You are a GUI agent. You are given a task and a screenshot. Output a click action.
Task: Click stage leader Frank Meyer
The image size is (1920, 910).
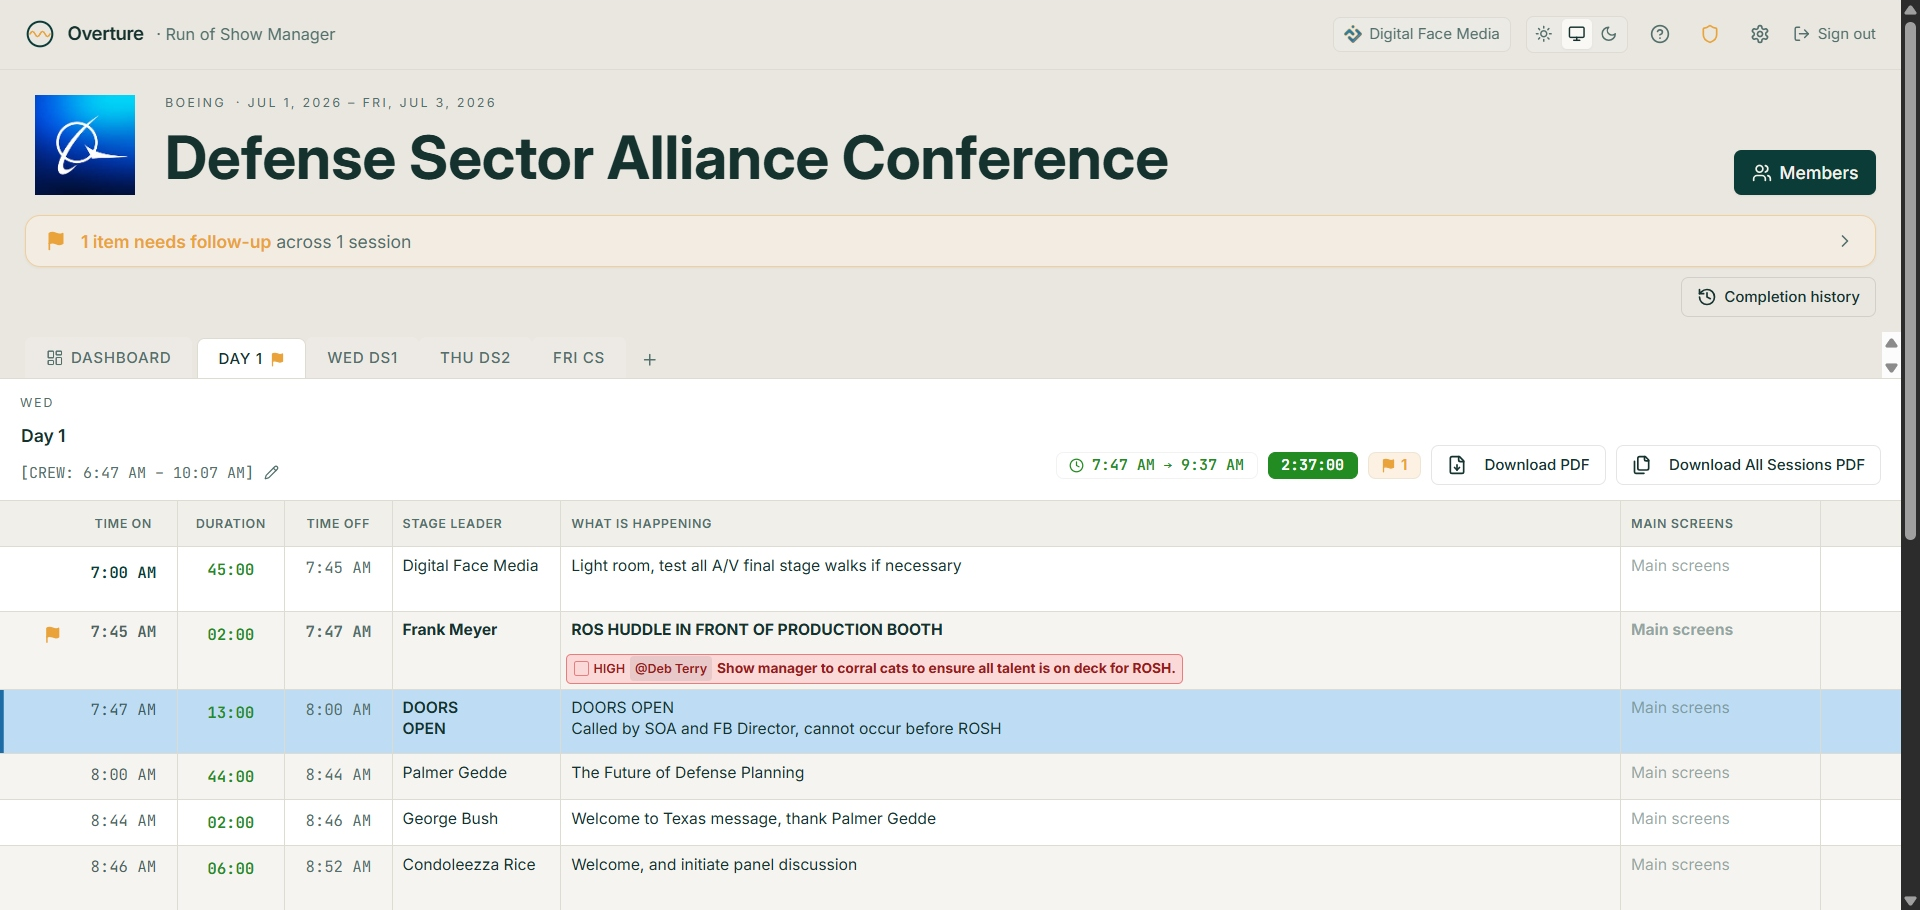coord(450,630)
